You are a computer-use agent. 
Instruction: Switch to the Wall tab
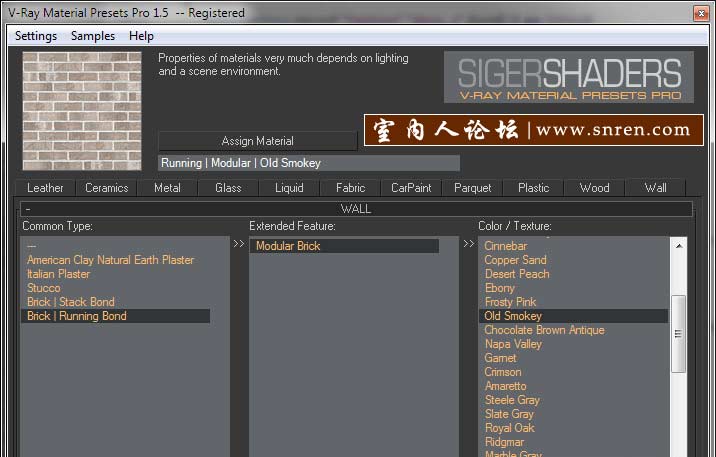coord(655,188)
